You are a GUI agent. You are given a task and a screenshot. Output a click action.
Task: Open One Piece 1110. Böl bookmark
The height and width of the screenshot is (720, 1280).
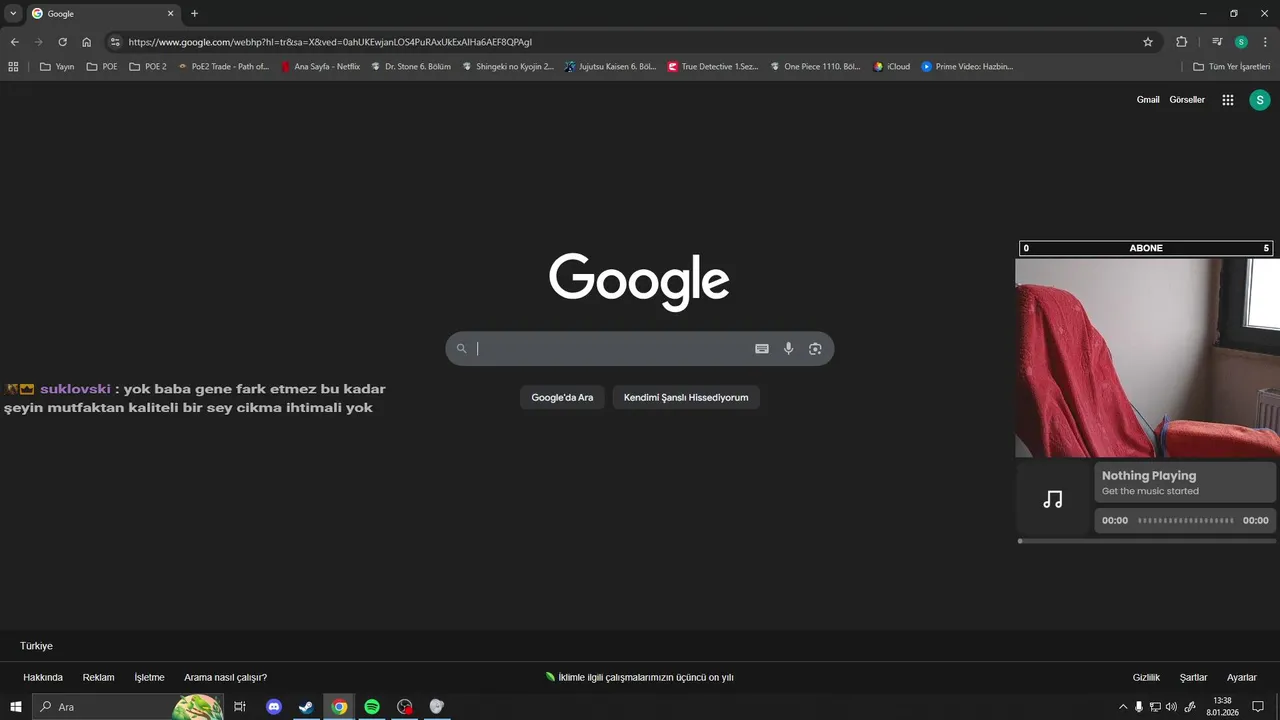click(815, 67)
